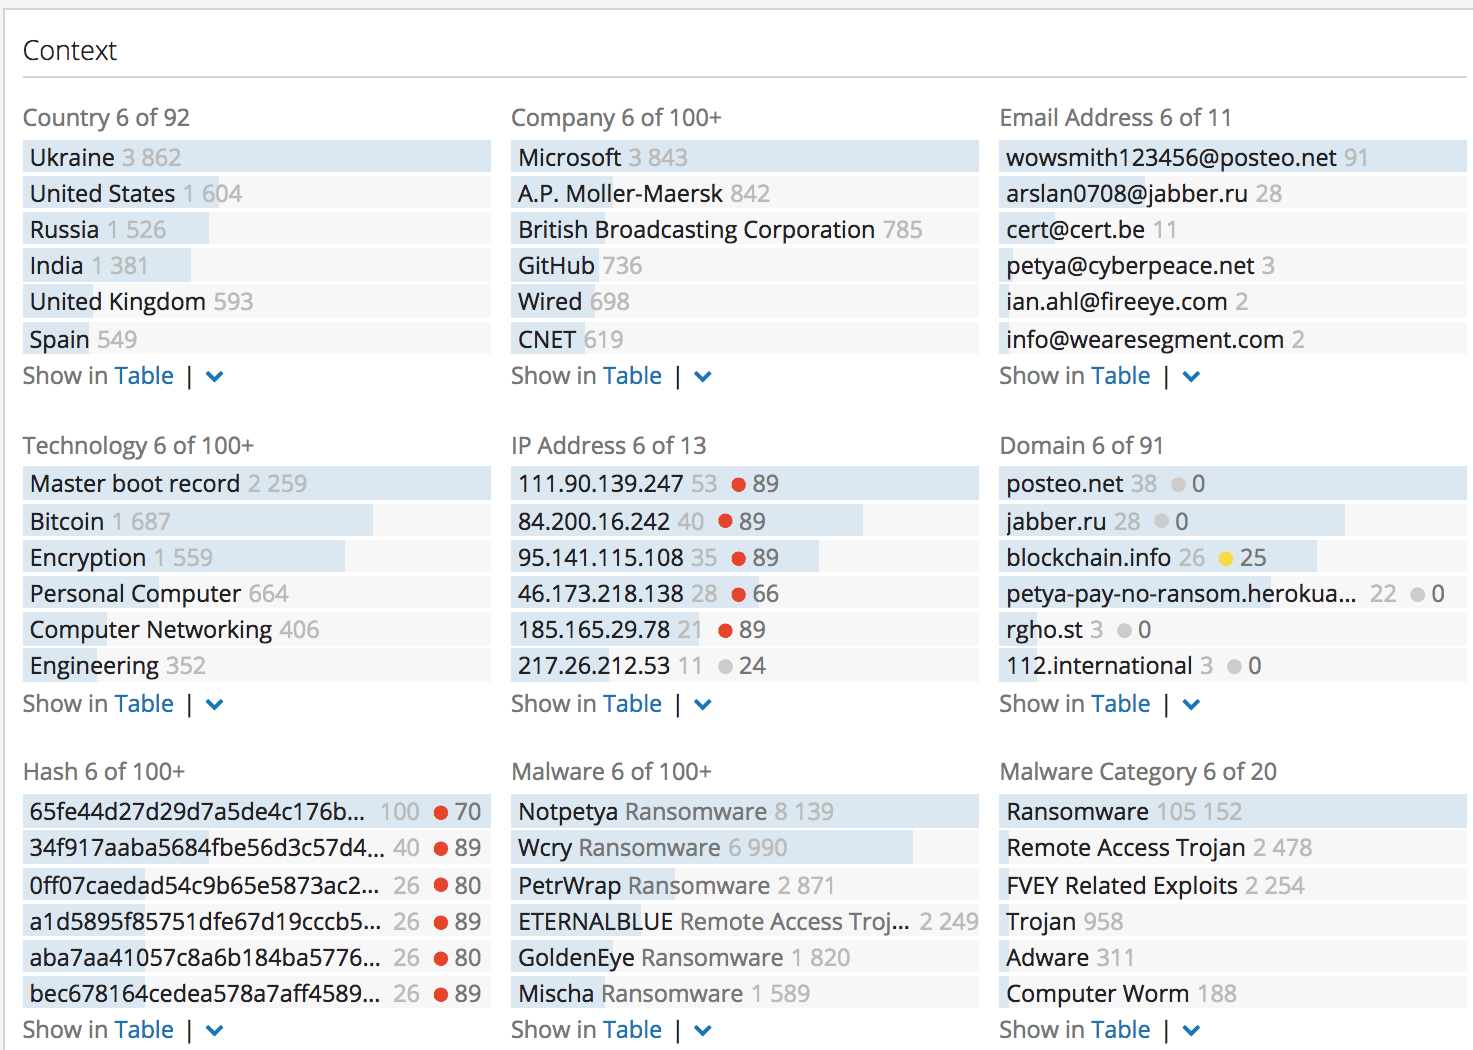The height and width of the screenshot is (1050, 1473).
Task: Select Ukraine in Country list
Action: [x=257, y=157]
